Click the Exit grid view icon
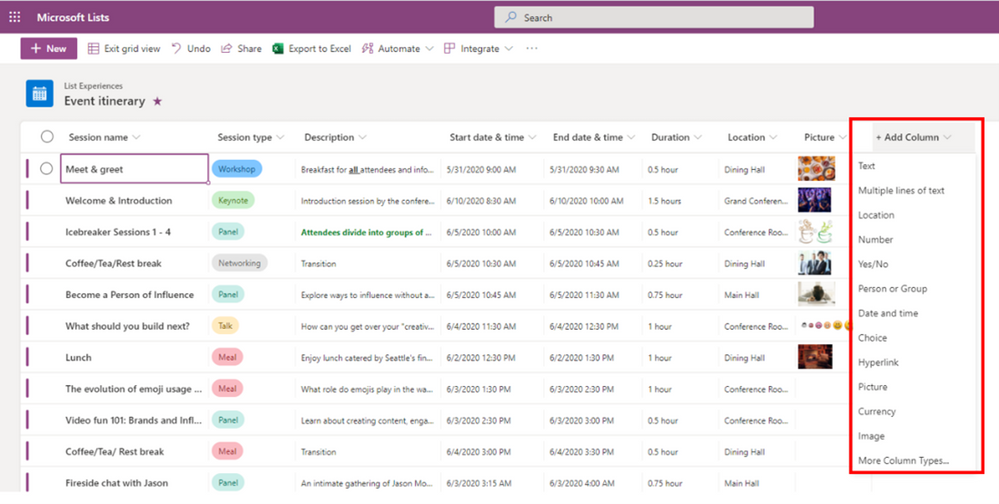The height and width of the screenshot is (504, 999). point(93,48)
